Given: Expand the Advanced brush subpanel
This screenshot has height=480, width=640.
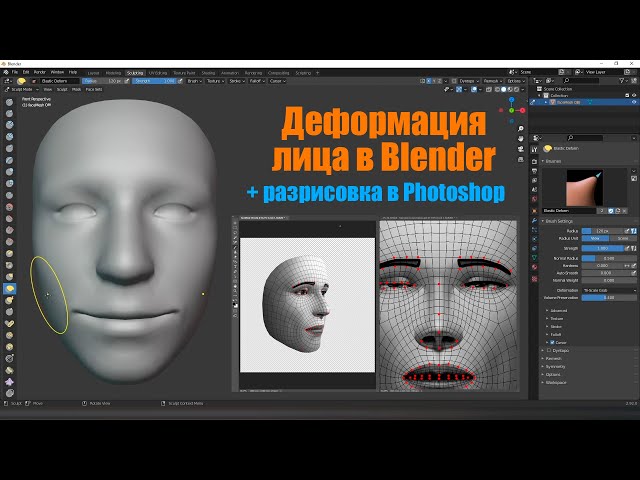Looking at the screenshot, I should click(x=558, y=311).
